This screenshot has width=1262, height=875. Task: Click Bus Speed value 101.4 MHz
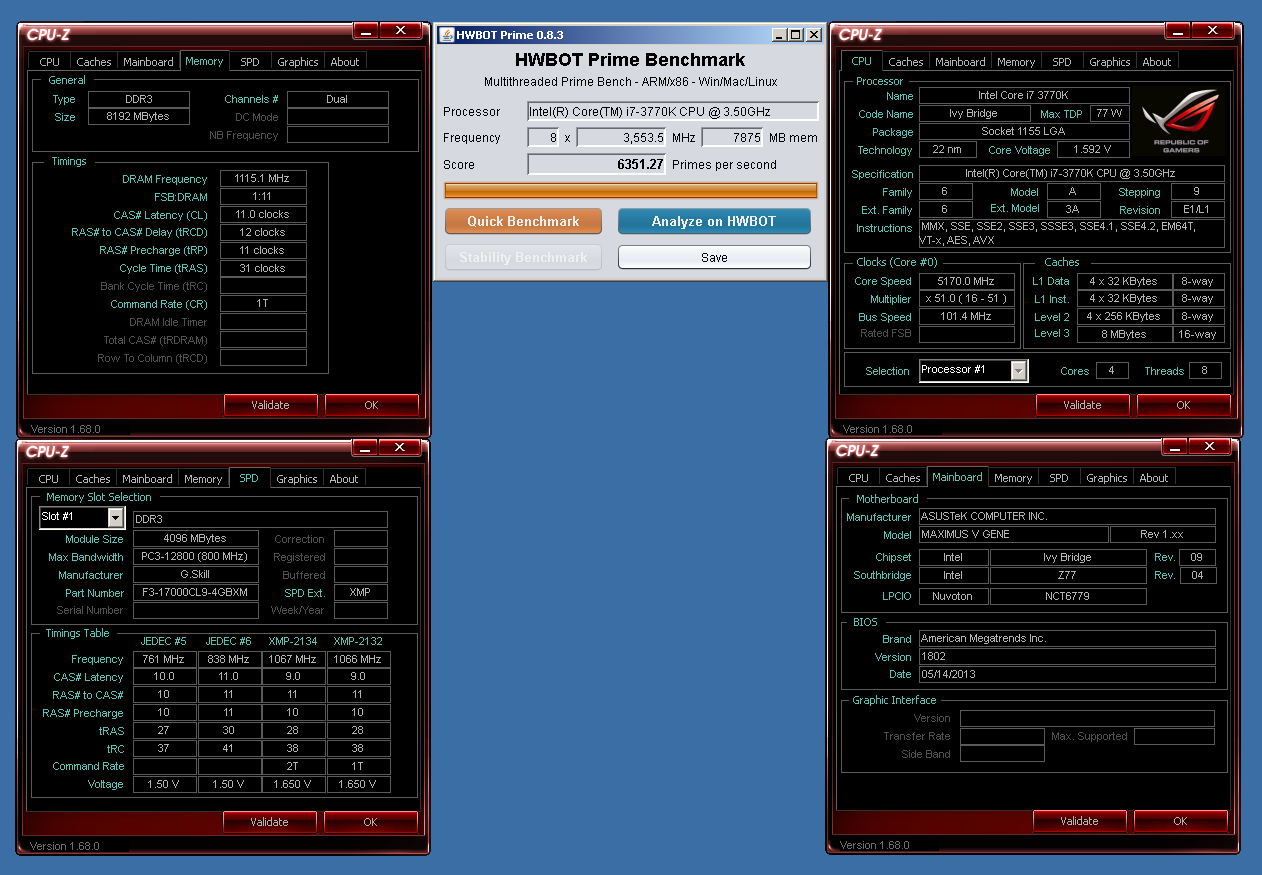tap(966, 317)
